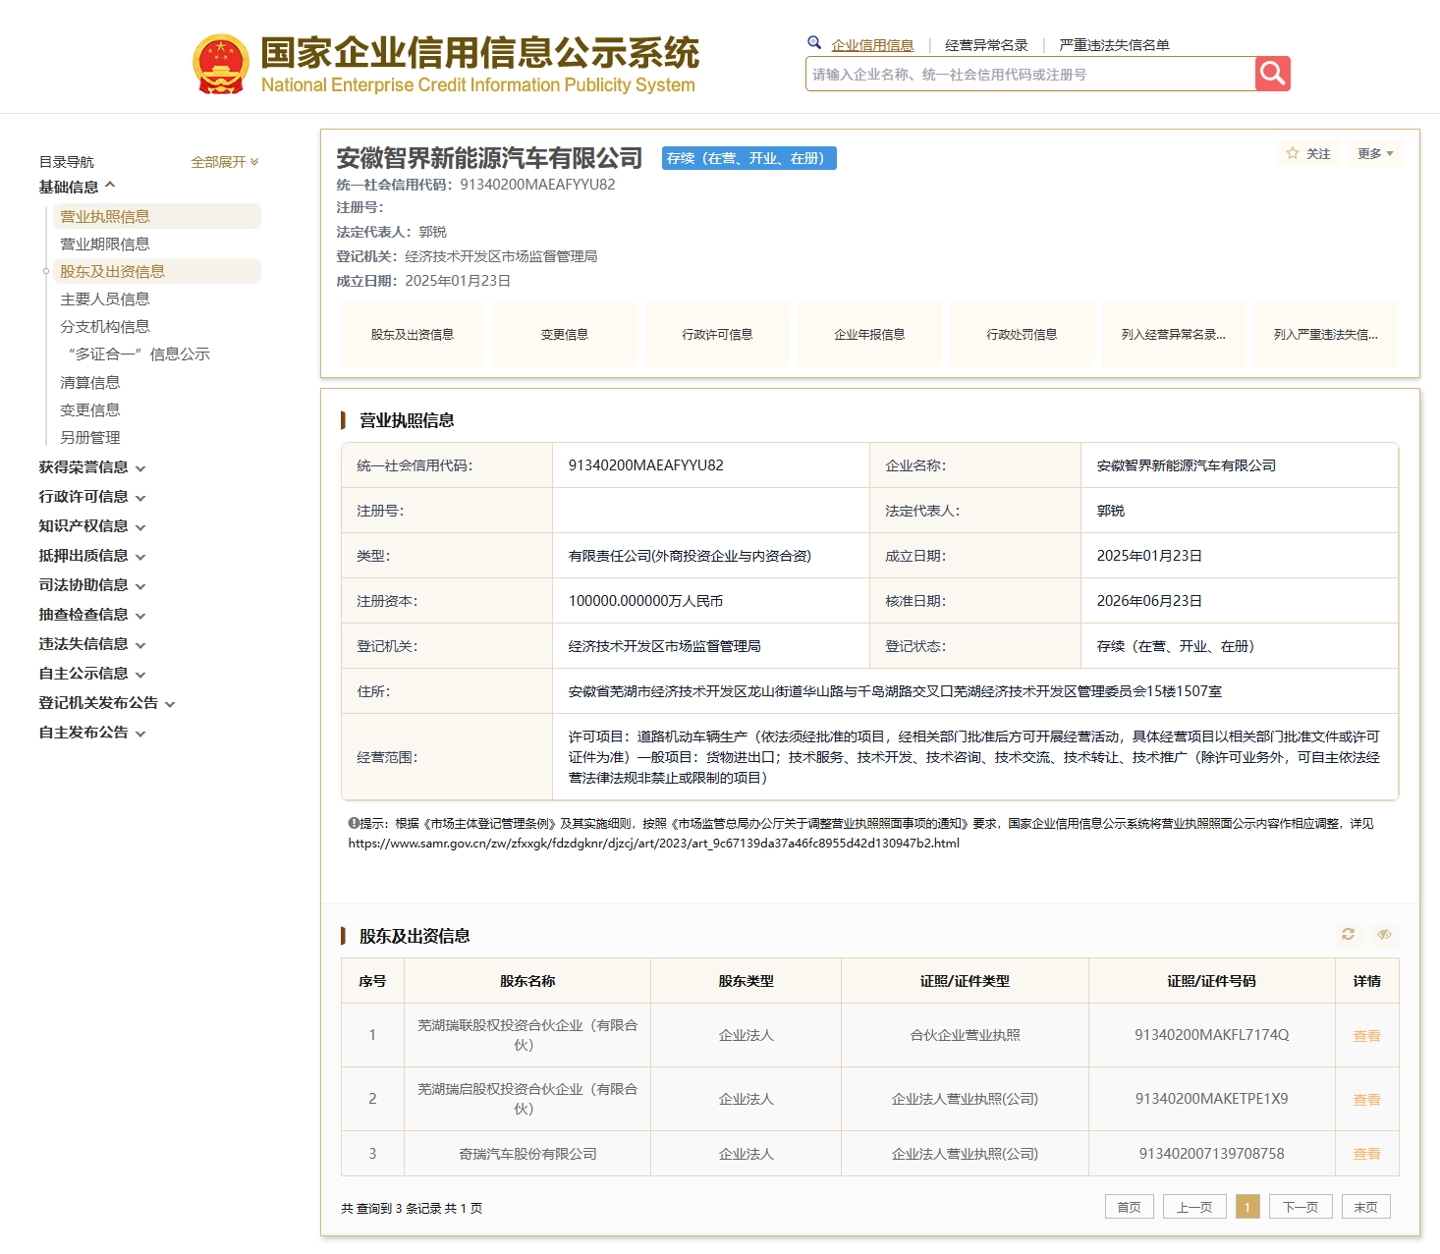Collapse the 基础信息 section

pos(78,187)
